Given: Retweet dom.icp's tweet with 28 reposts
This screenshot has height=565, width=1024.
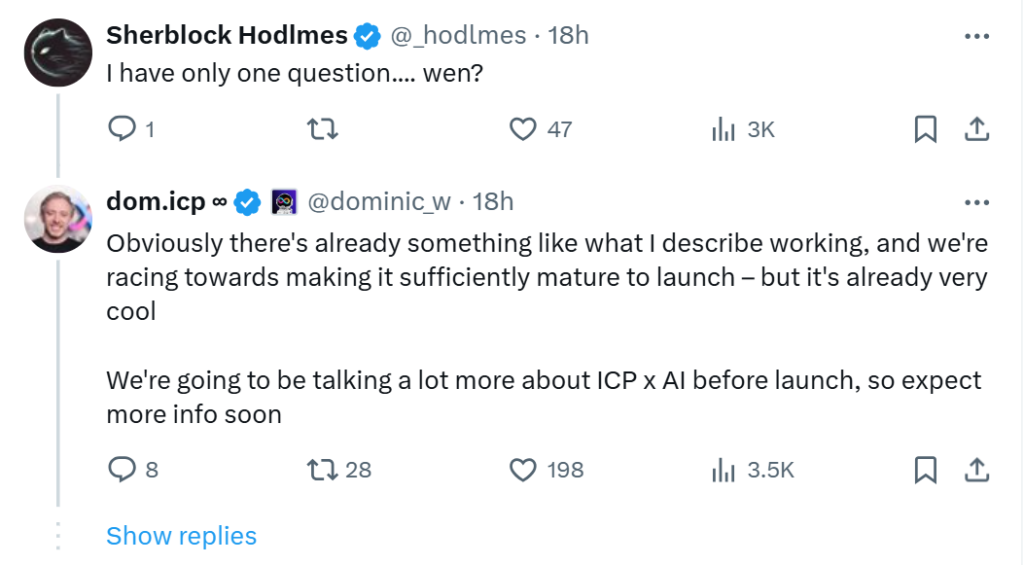Looking at the screenshot, I should [x=323, y=469].
